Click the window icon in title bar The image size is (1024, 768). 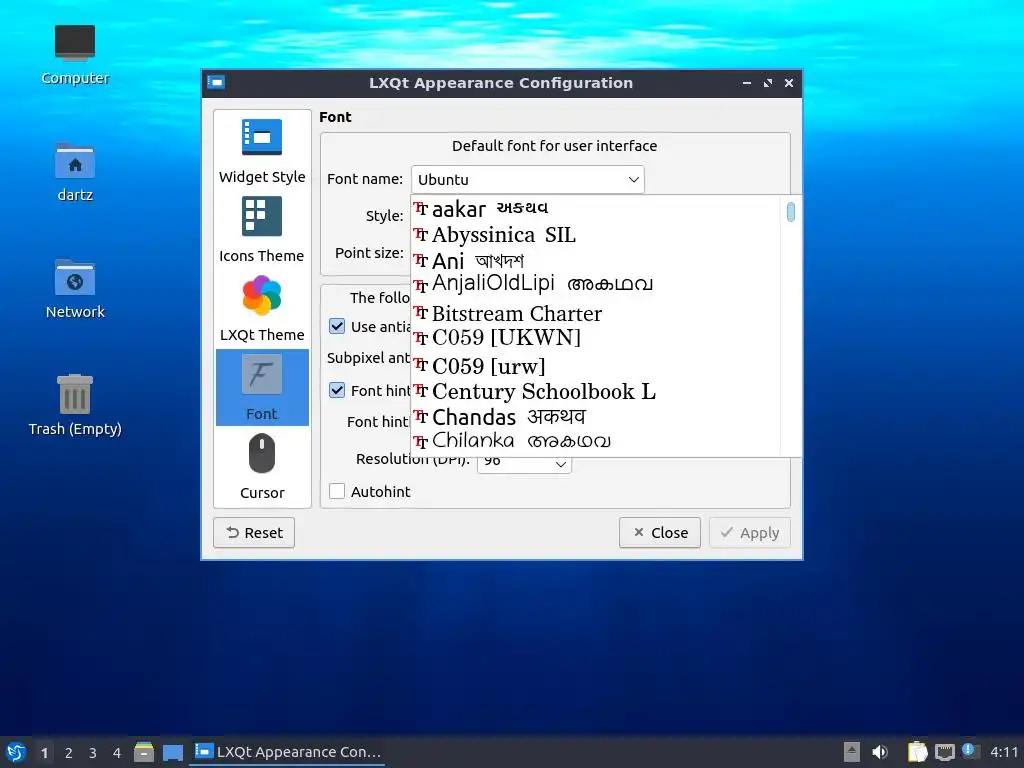[x=216, y=82]
